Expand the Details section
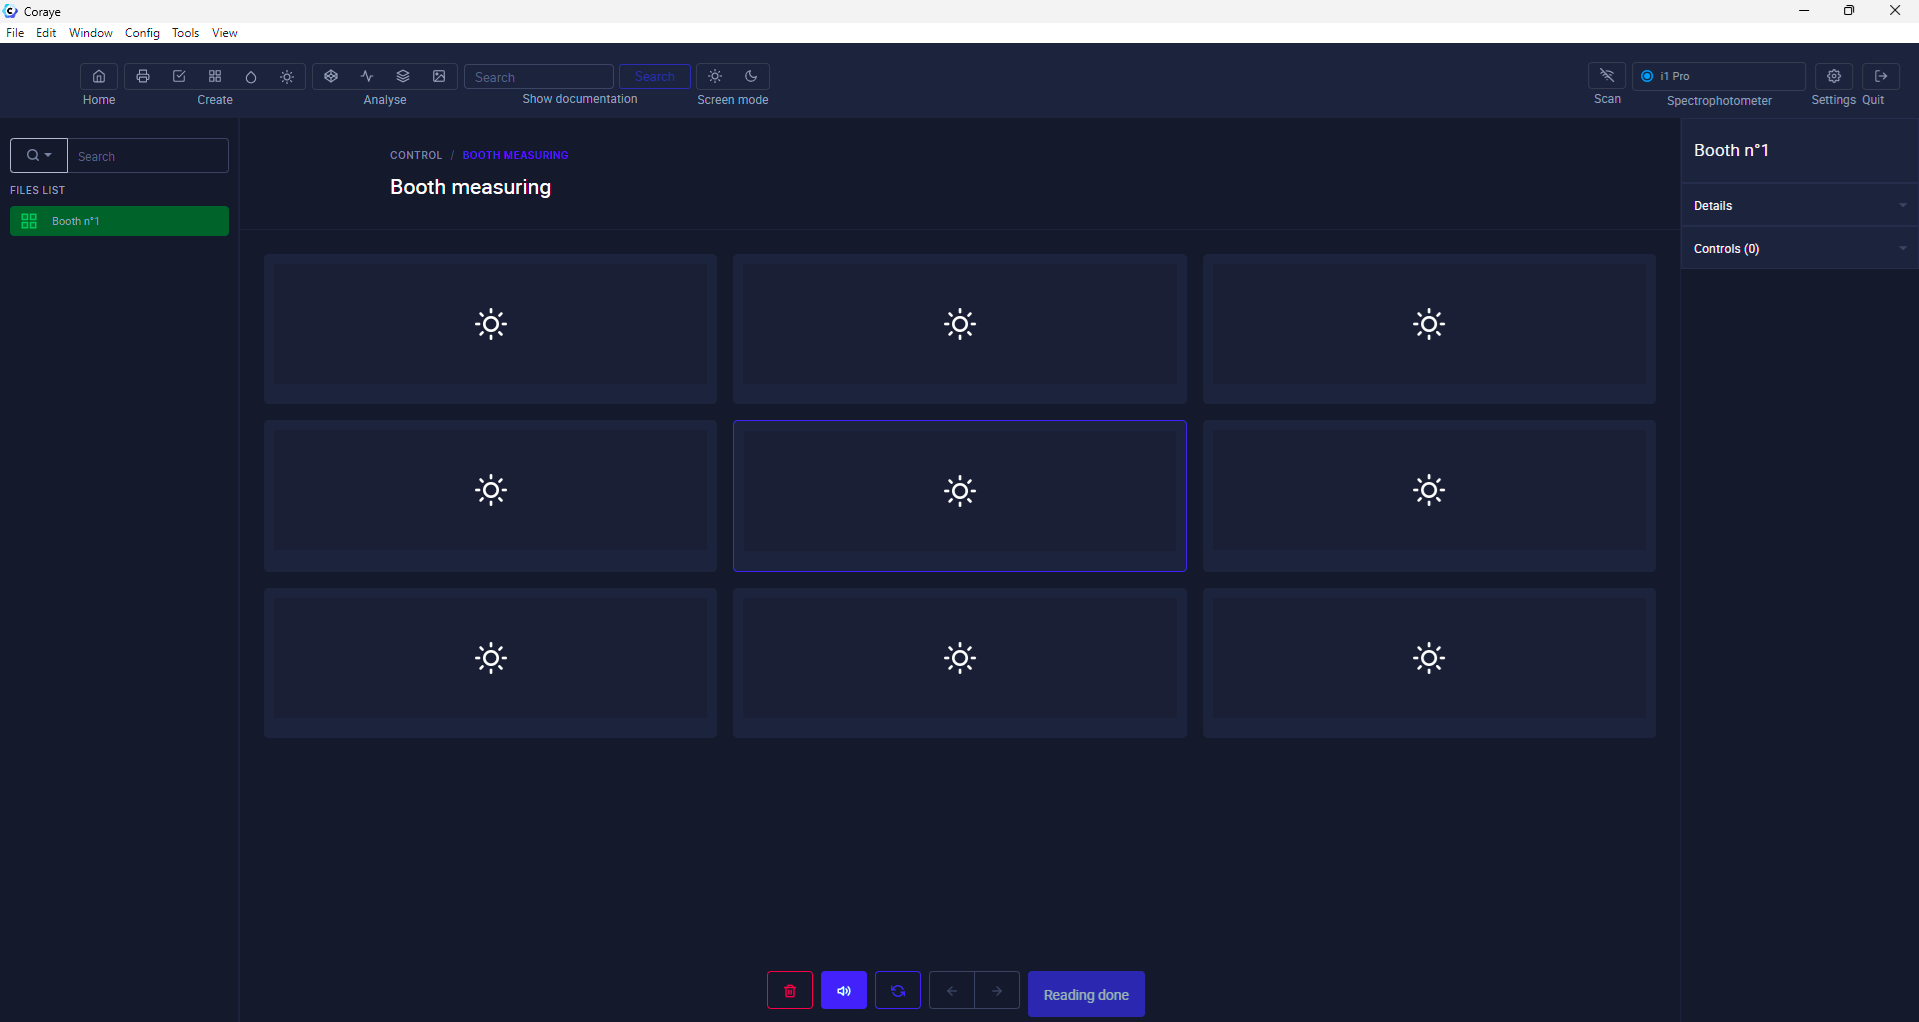1919x1022 pixels. pyautogui.click(x=1799, y=205)
